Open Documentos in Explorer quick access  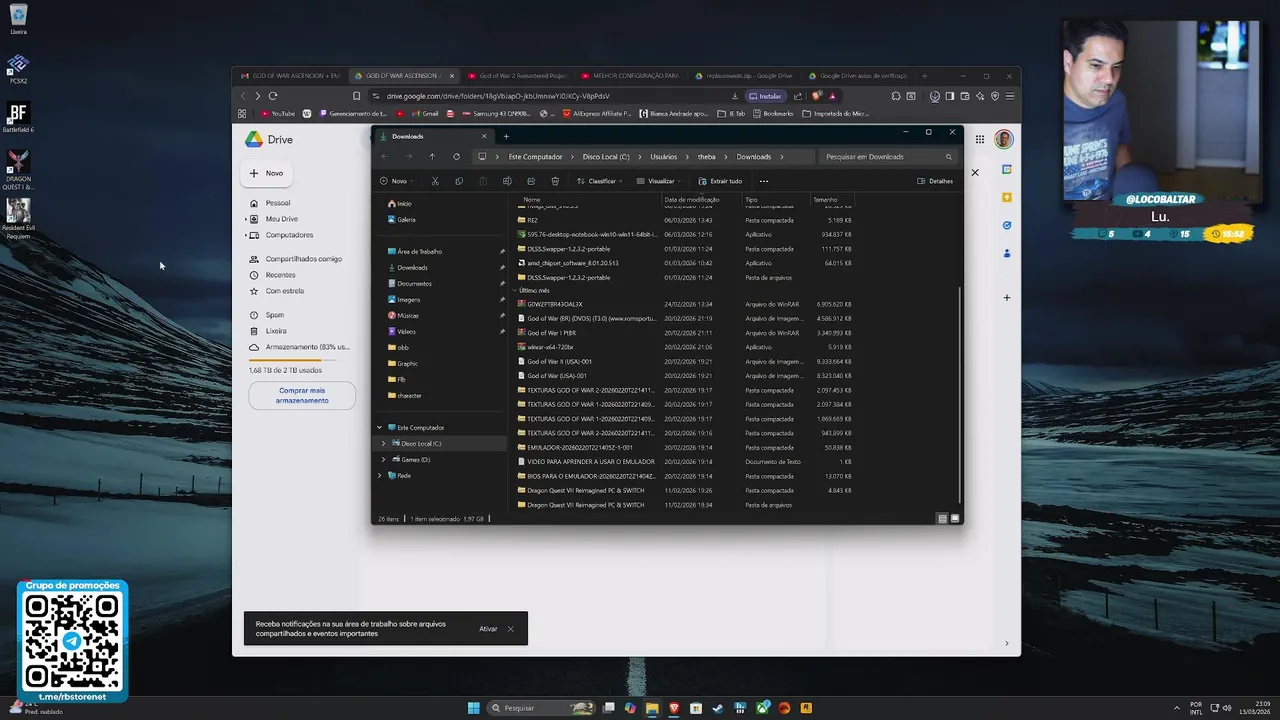(414, 284)
